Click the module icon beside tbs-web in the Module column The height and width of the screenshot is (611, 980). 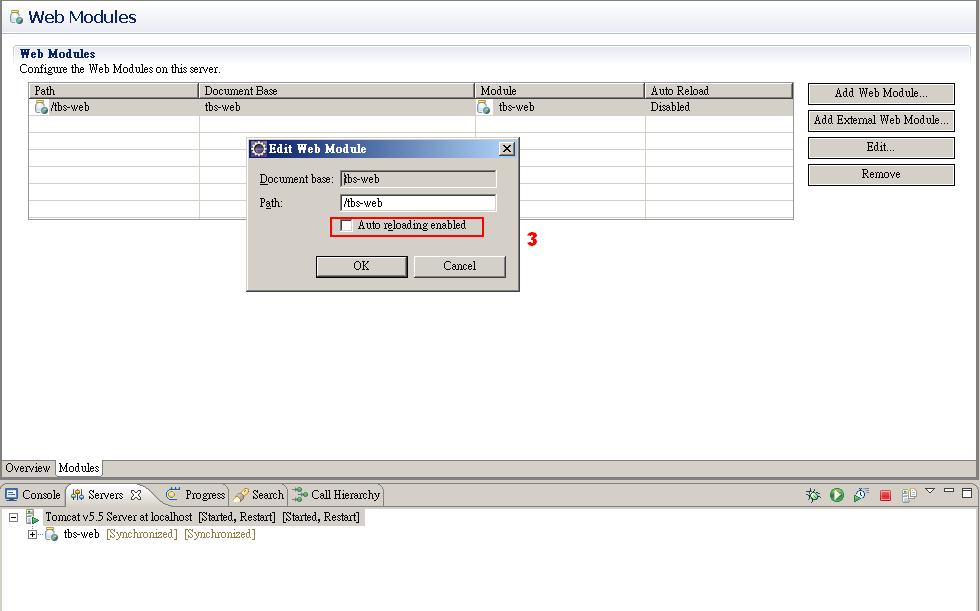tap(484, 107)
